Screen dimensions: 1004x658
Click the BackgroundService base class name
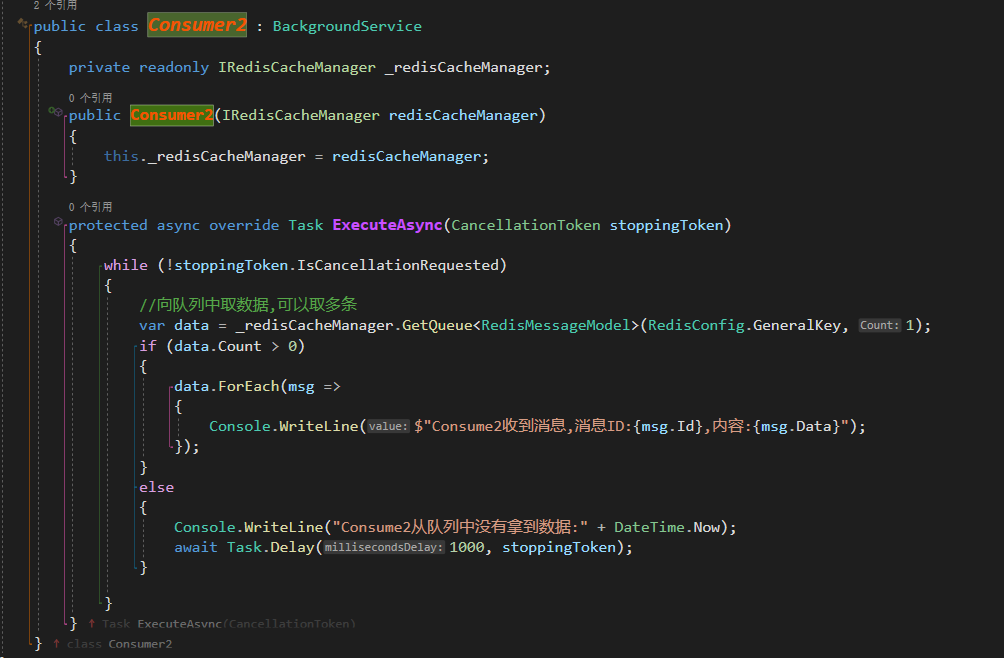(x=347, y=26)
